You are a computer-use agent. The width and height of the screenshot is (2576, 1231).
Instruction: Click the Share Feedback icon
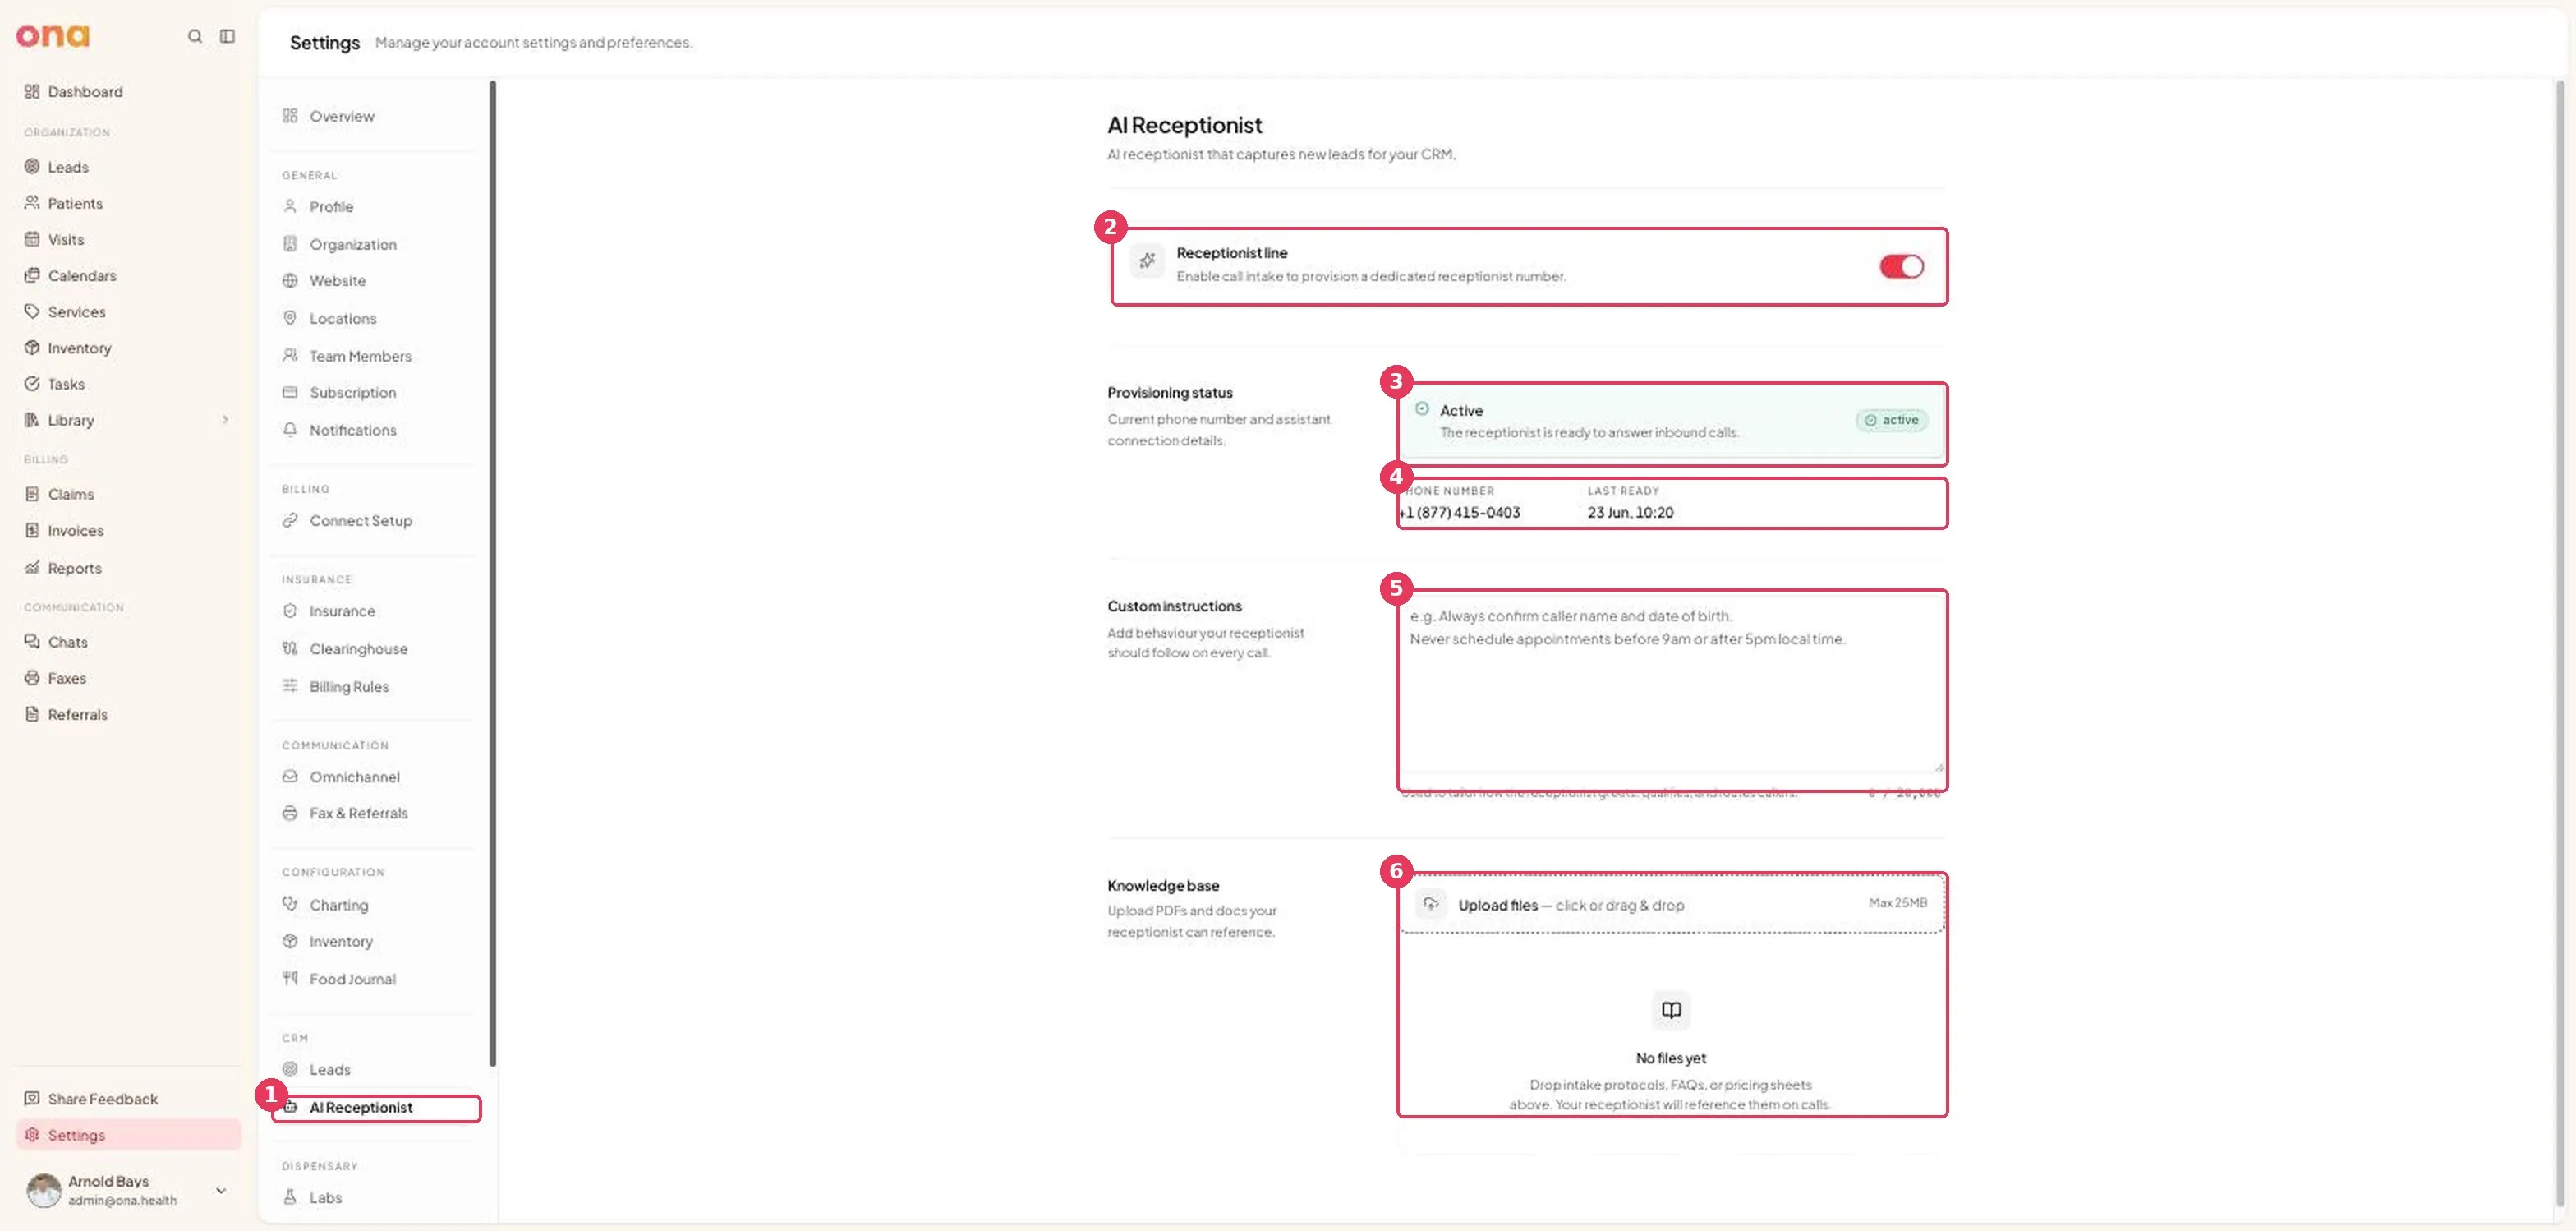(32, 1099)
